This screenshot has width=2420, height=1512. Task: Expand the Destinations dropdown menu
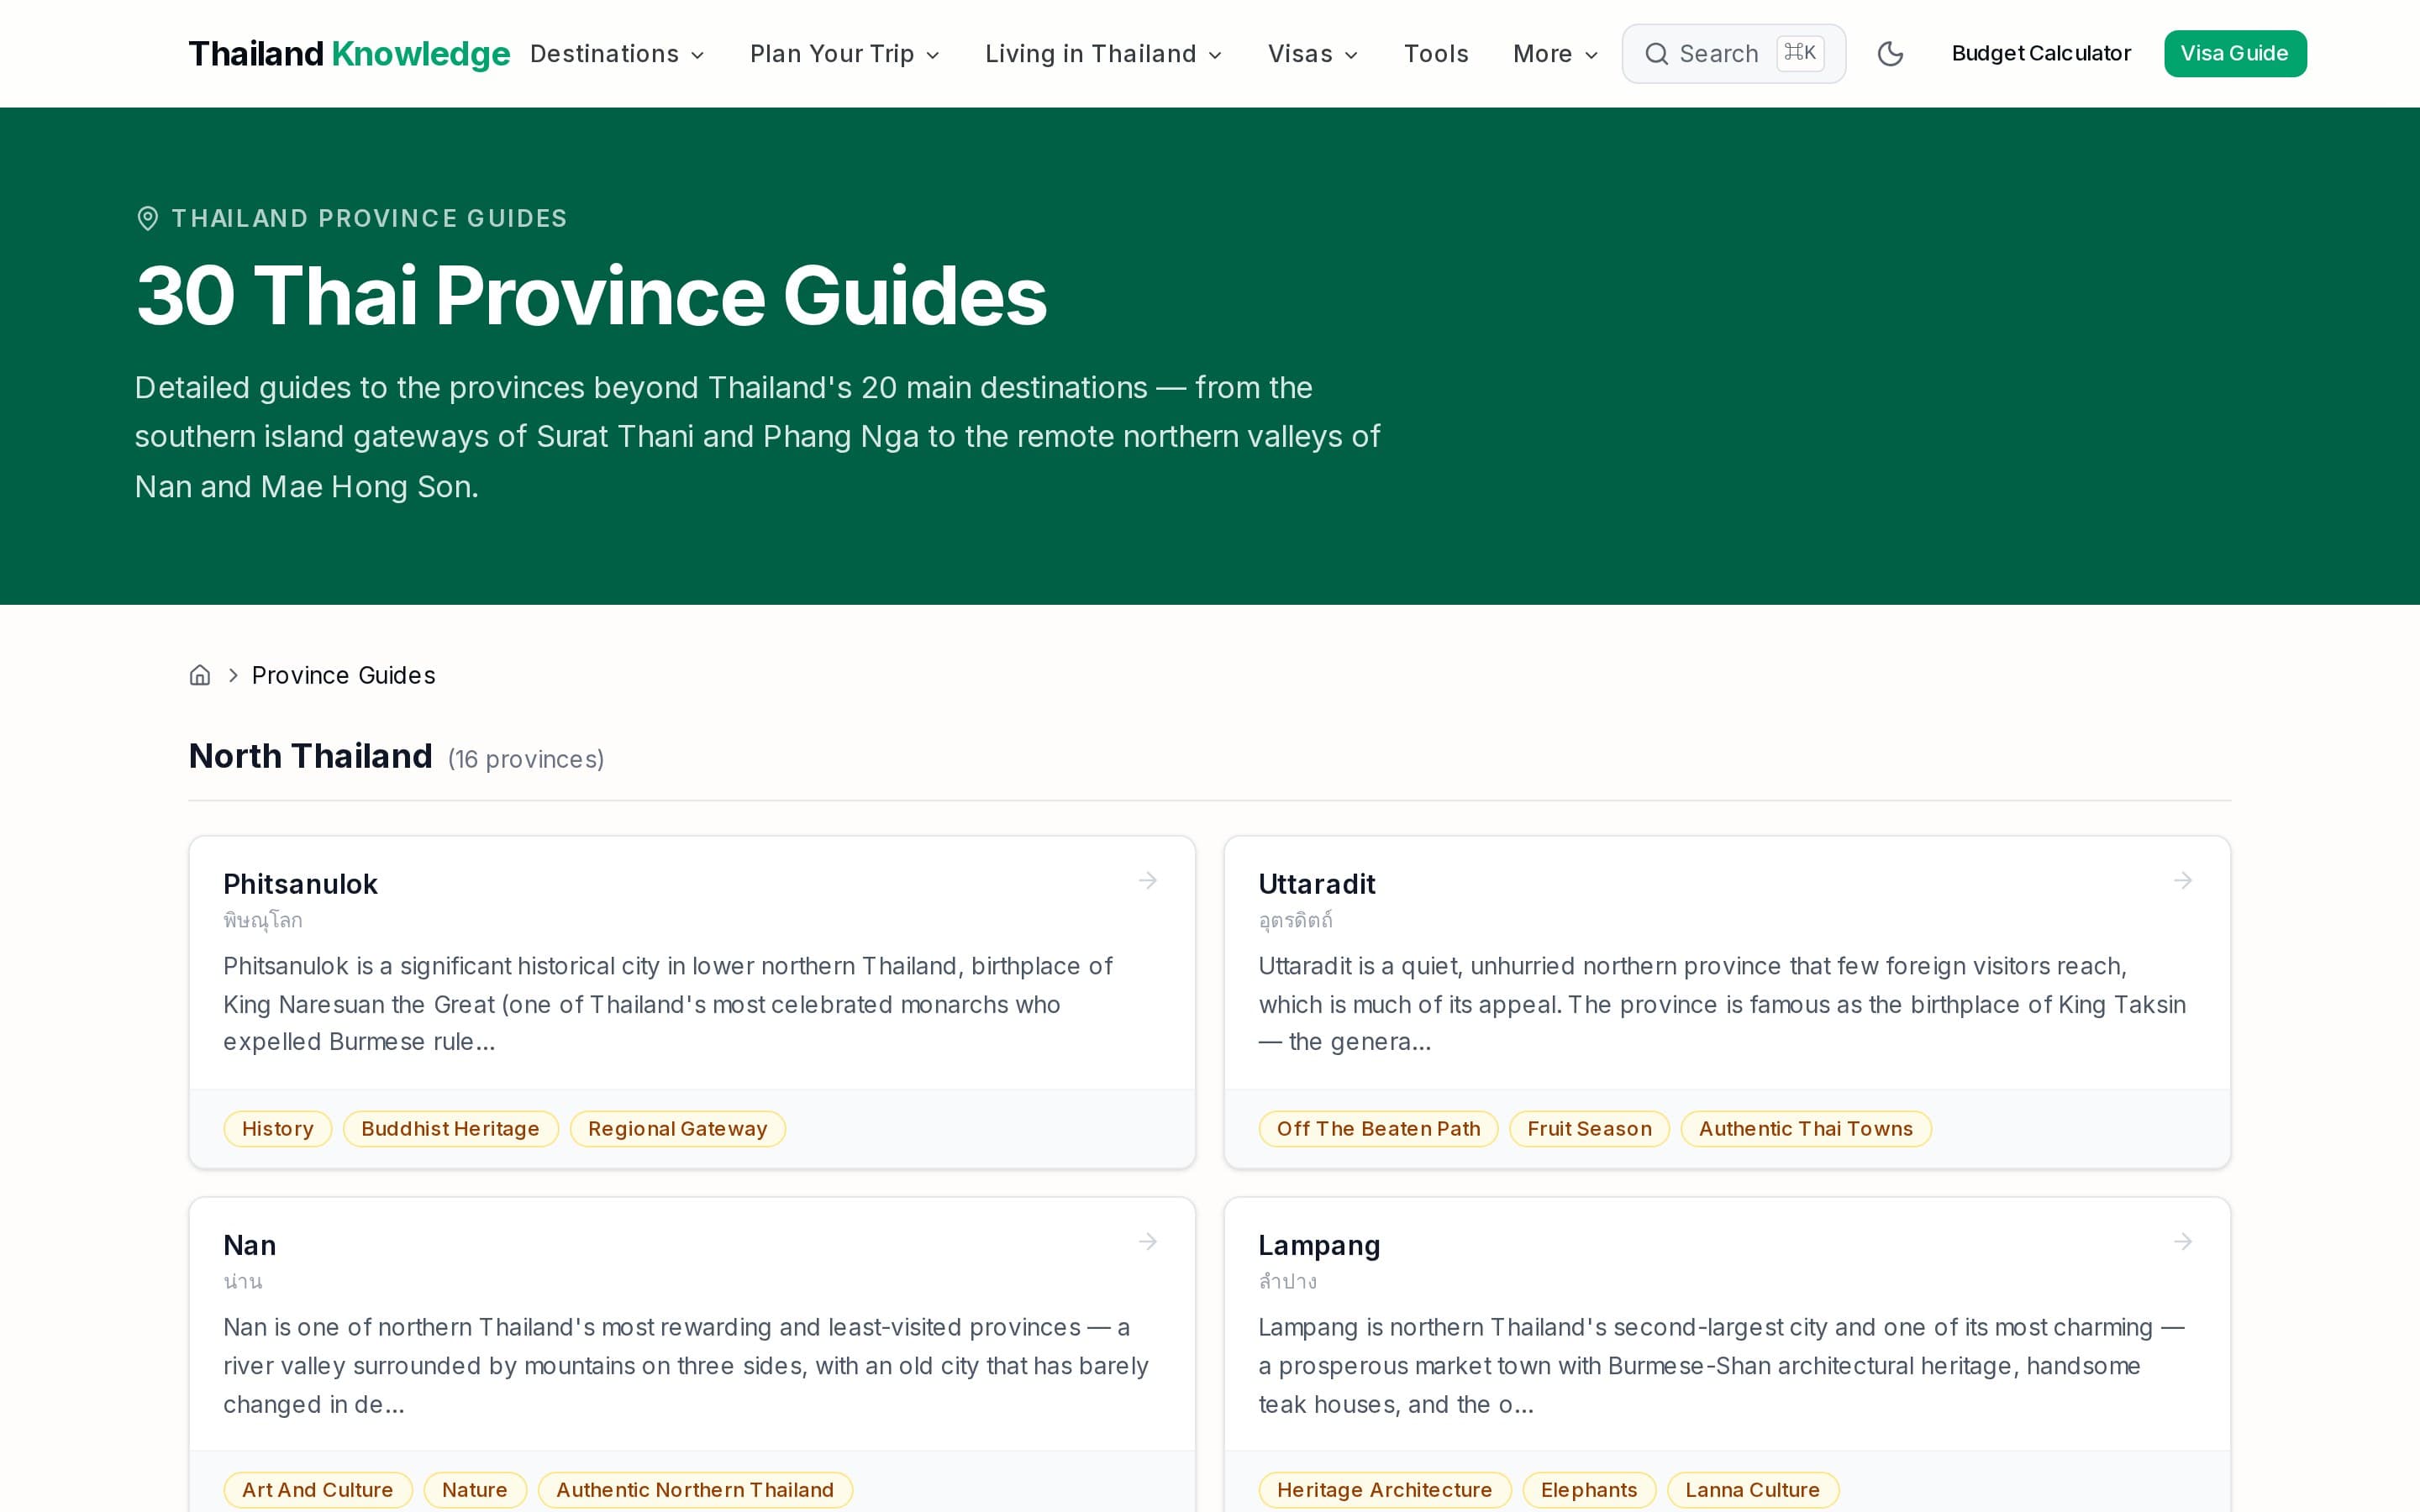coord(617,54)
